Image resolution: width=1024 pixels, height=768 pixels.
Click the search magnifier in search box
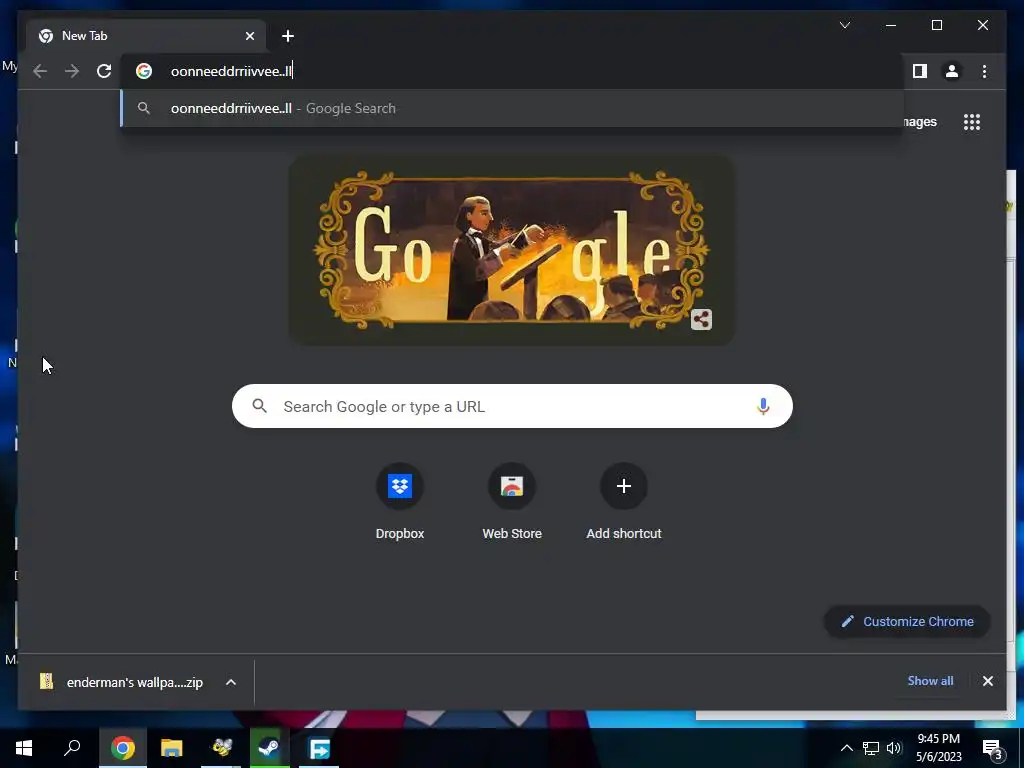[x=259, y=406]
